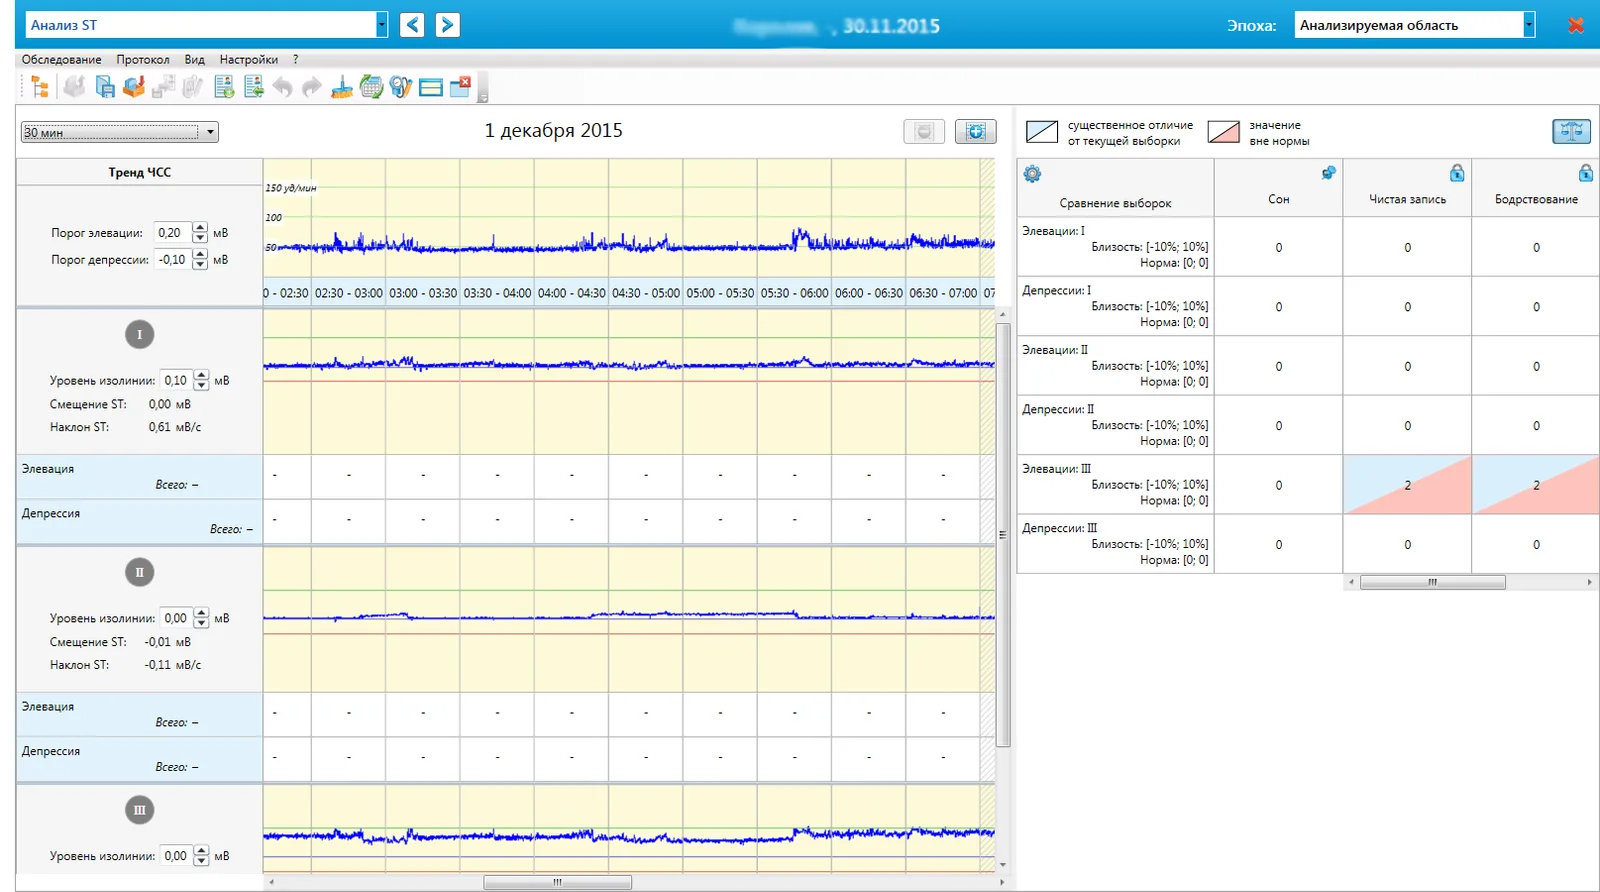
Task: Open the Настройки menu
Action: pos(249,60)
